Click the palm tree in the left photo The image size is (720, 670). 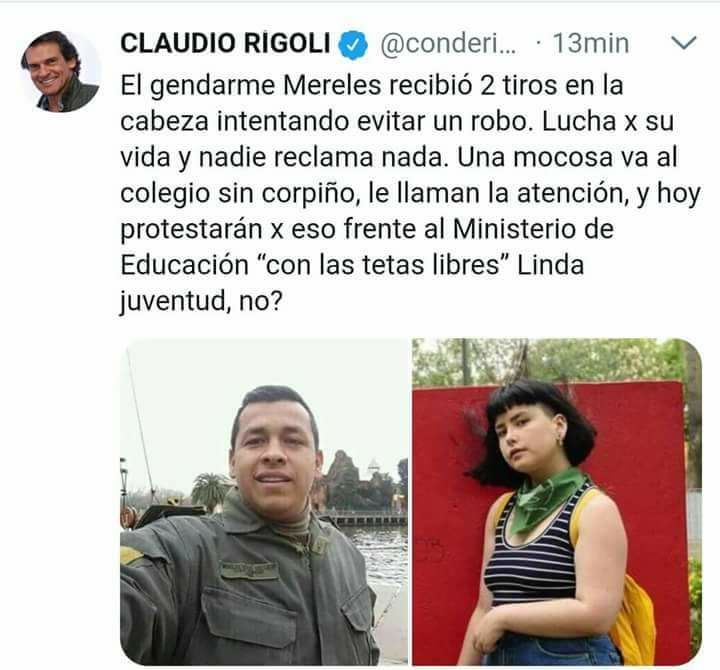[x=209, y=491]
